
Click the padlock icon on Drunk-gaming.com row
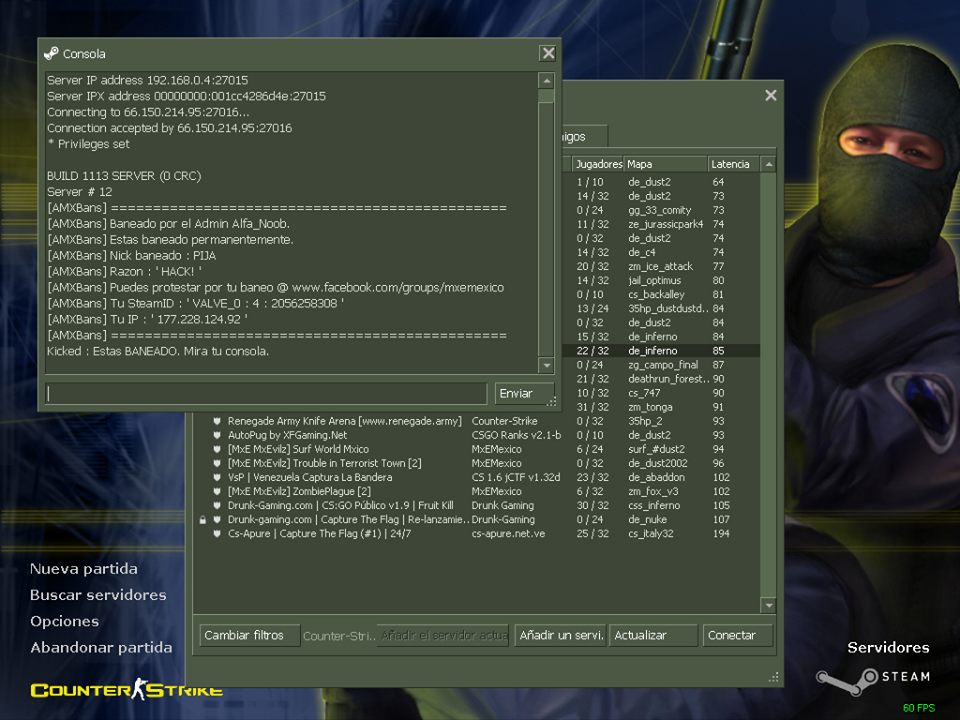[x=203, y=520]
